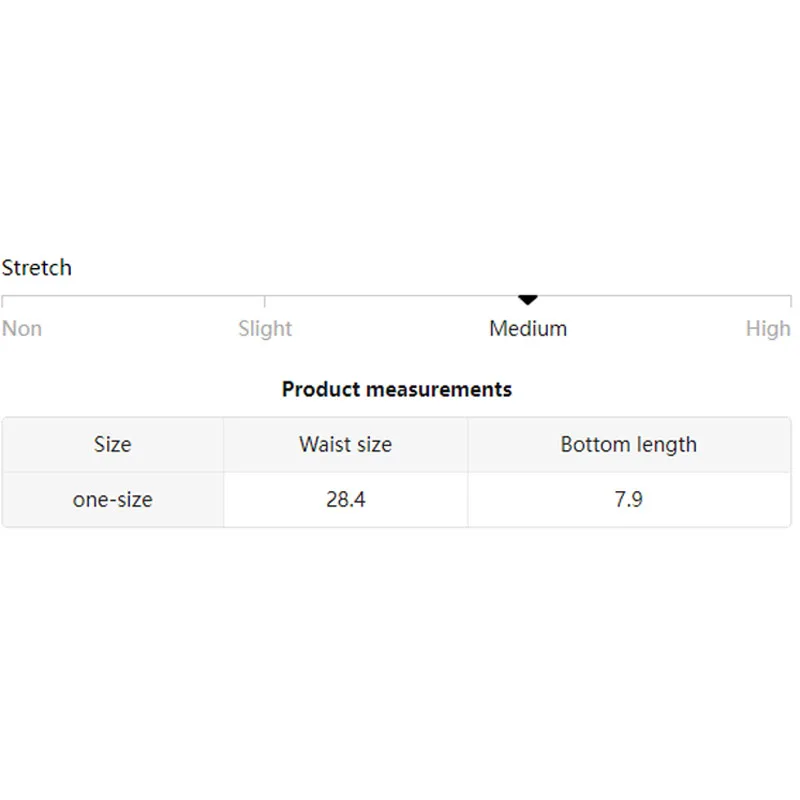The height and width of the screenshot is (800, 800).
Task: Click the stretch scale tick near Slight
Action: pyautogui.click(x=265, y=300)
